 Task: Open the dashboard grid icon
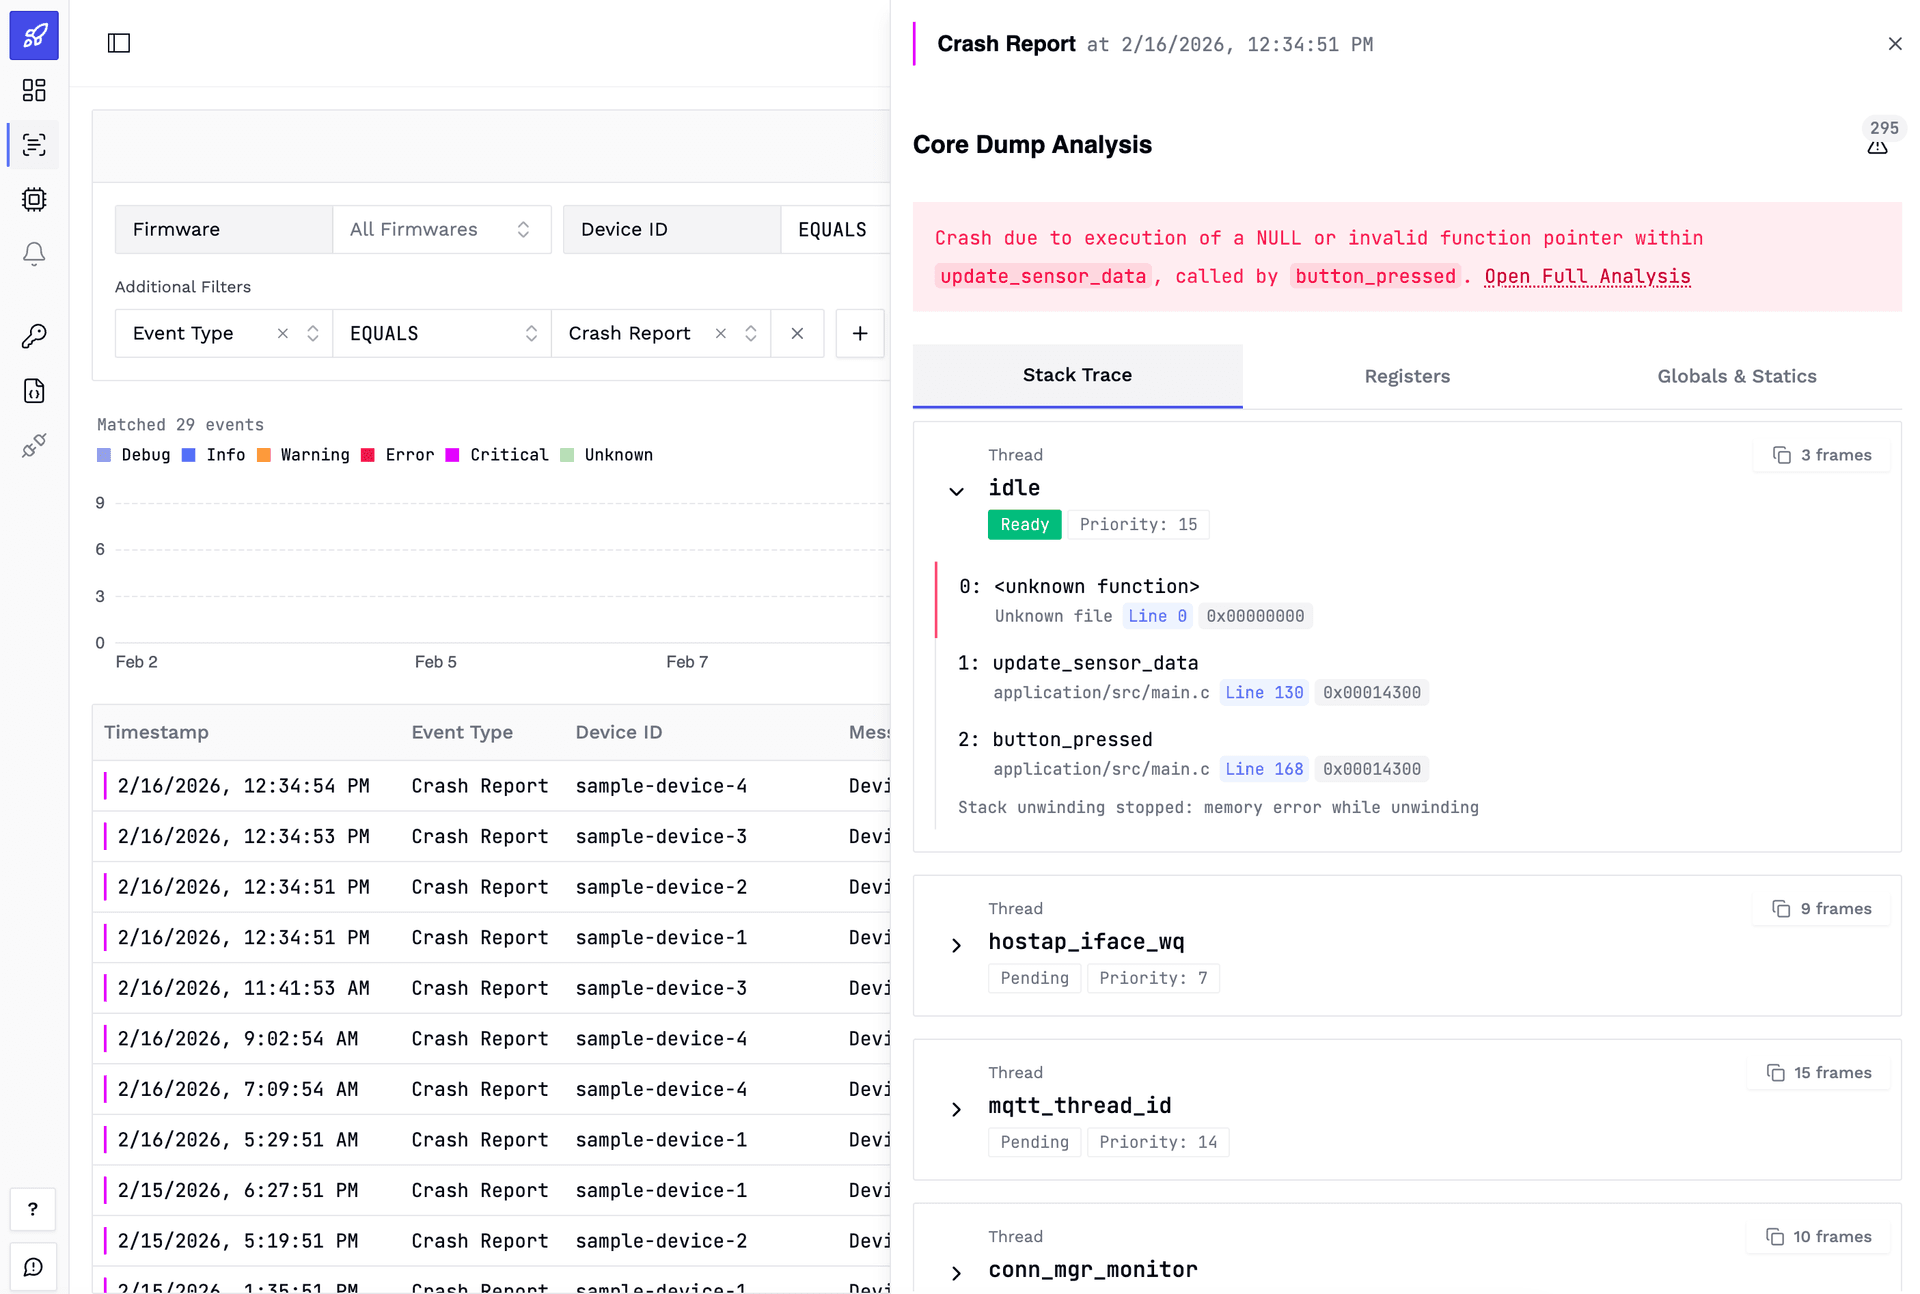coord(34,91)
